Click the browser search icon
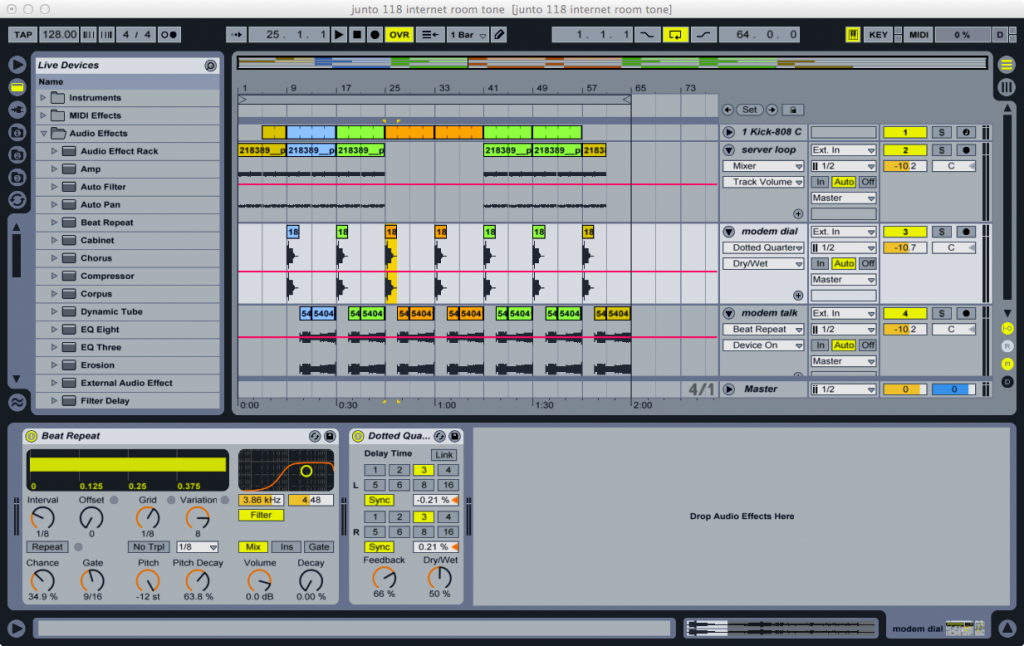Viewport: 1024px width, 646px height. [x=210, y=65]
